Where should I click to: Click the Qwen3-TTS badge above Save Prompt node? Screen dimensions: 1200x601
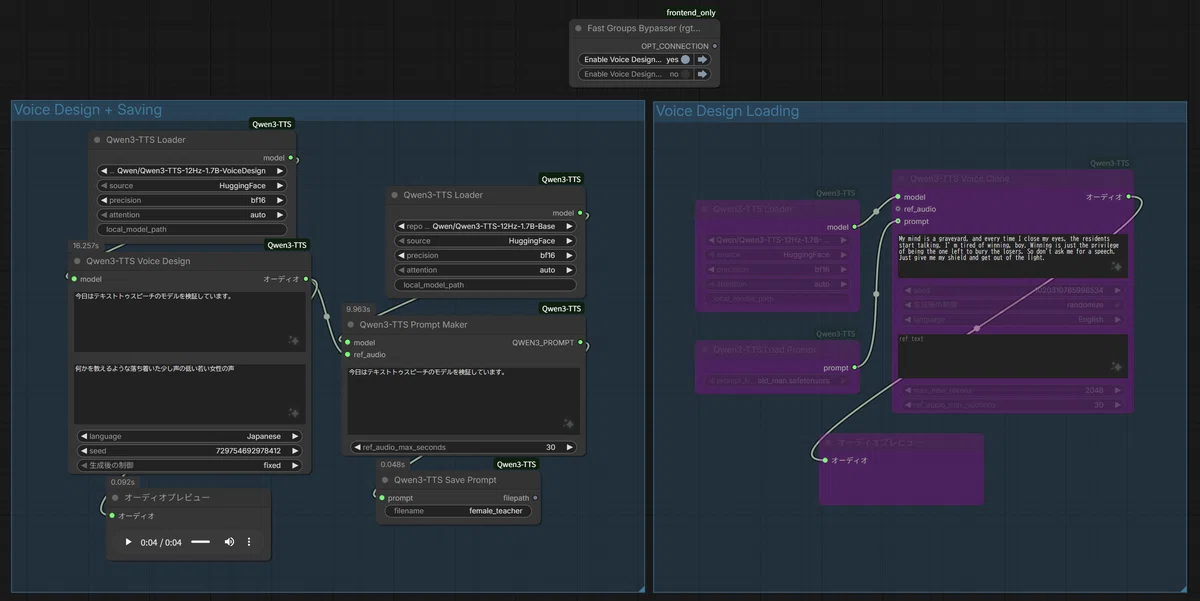(x=517, y=464)
